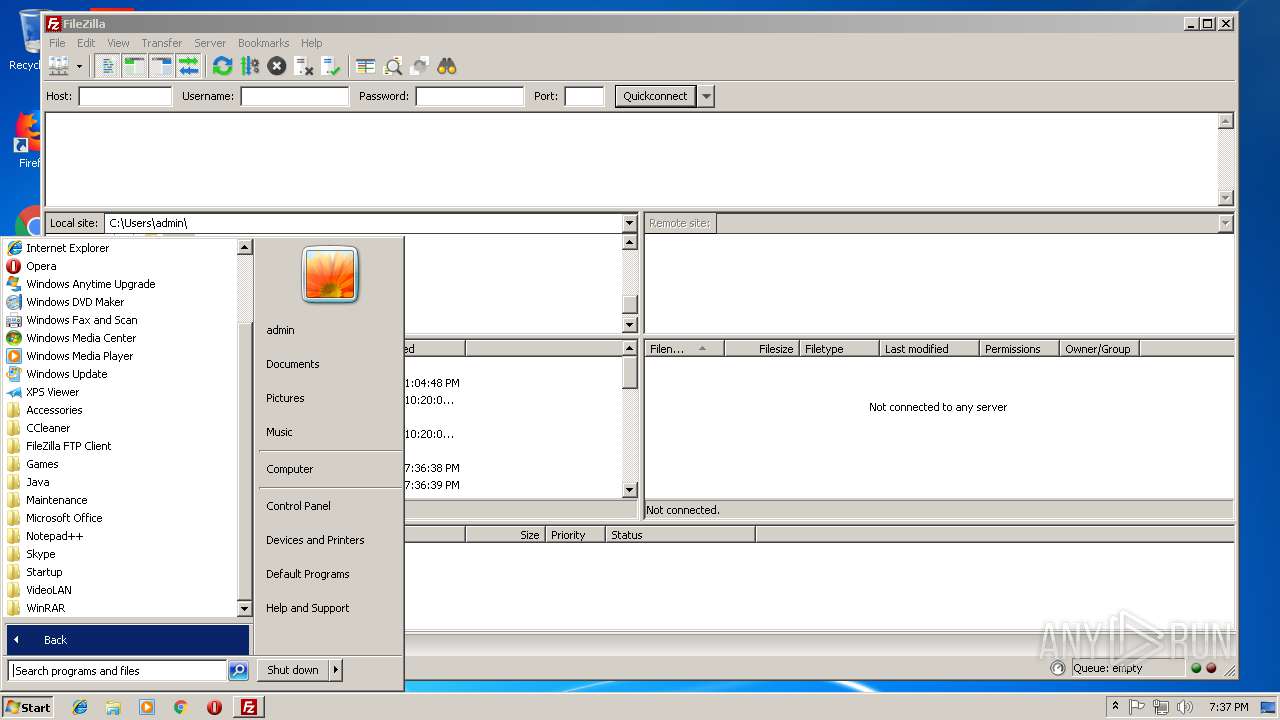The image size is (1280, 720).
Task: Click the FileZilla taskbar button
Action: click(249, 707)
